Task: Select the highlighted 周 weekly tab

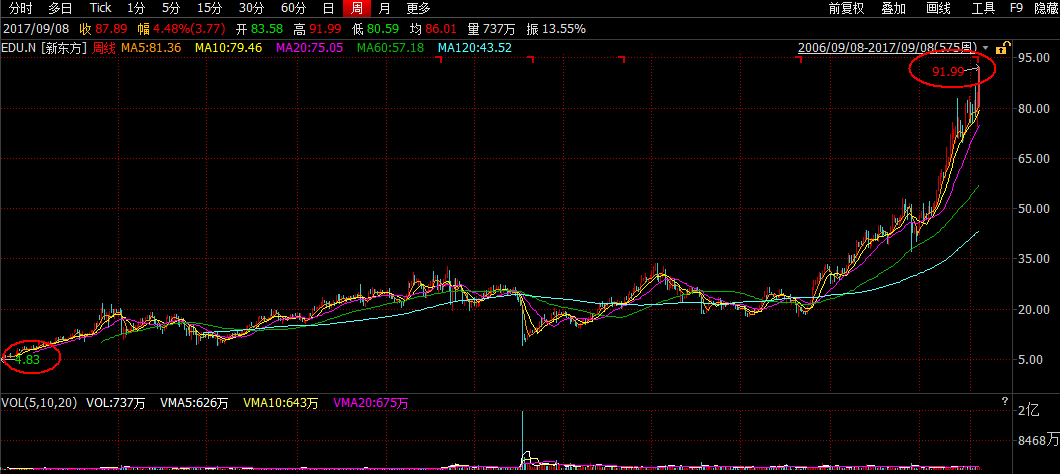Action: [356, 9]
